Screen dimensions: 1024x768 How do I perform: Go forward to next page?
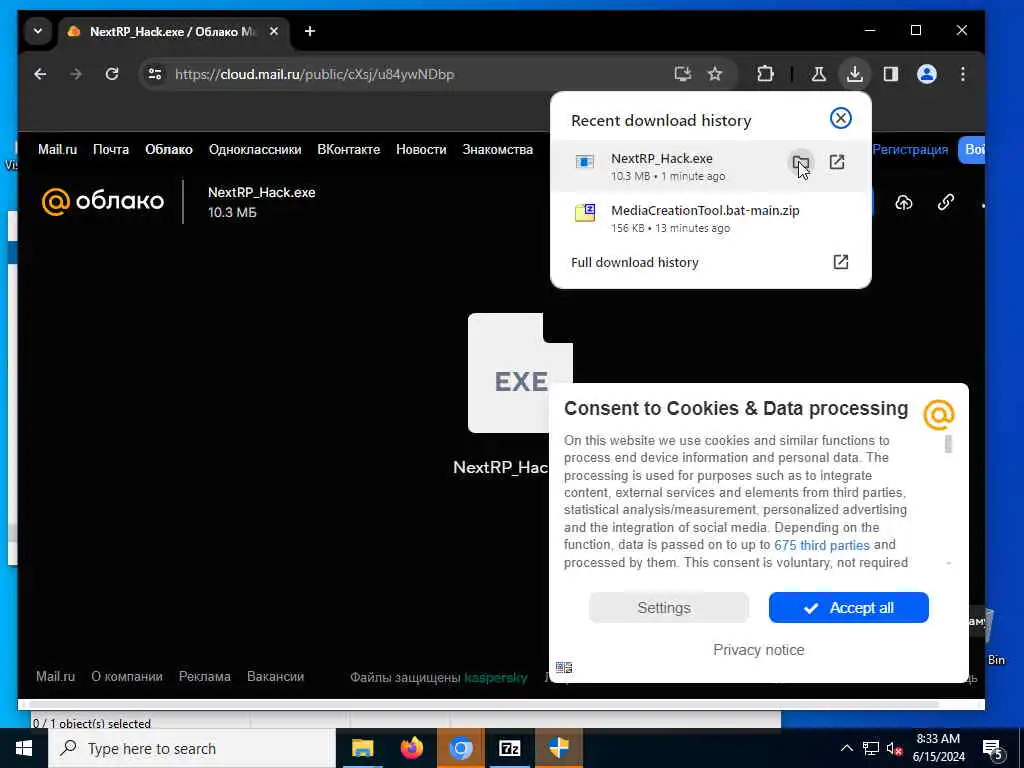(76, 74)
